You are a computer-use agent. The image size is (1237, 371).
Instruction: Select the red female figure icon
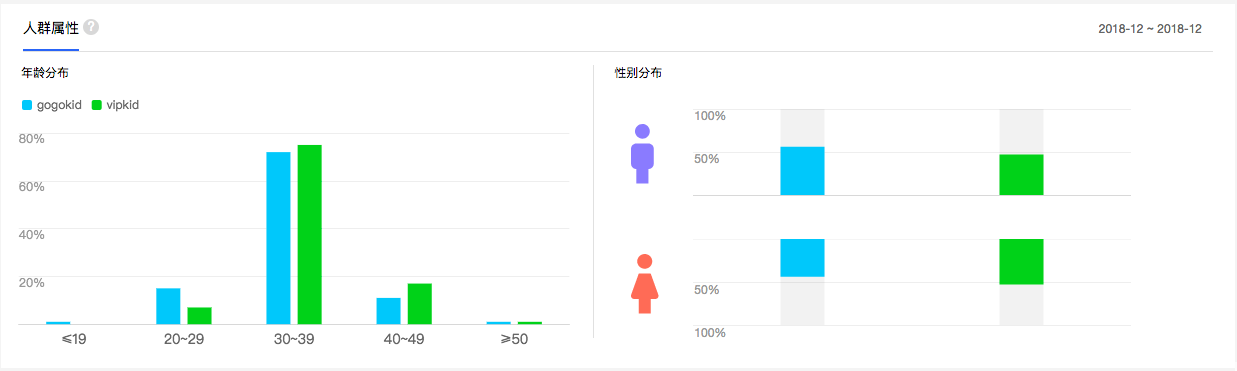click(644, 284)
